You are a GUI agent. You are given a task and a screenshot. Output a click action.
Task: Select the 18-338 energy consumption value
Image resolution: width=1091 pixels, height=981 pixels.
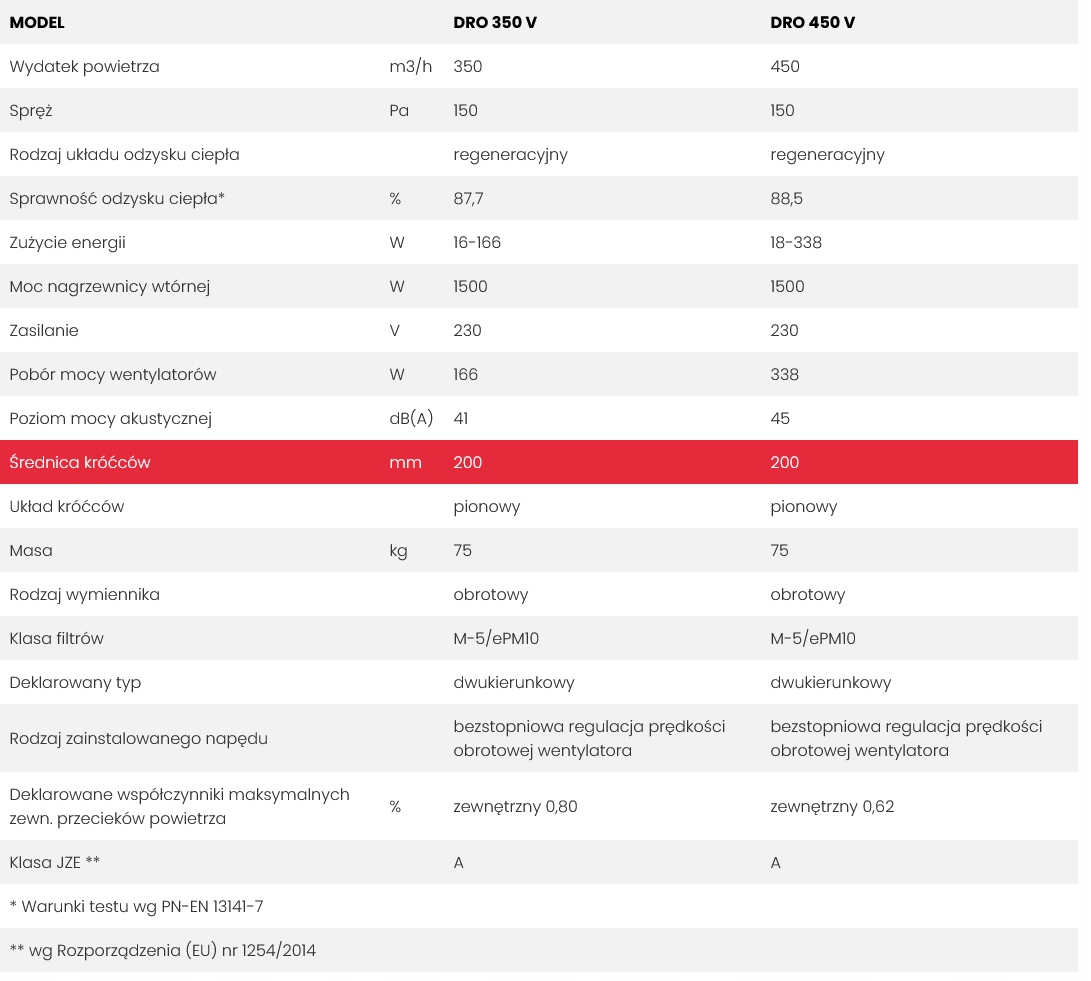coord(796,242)
